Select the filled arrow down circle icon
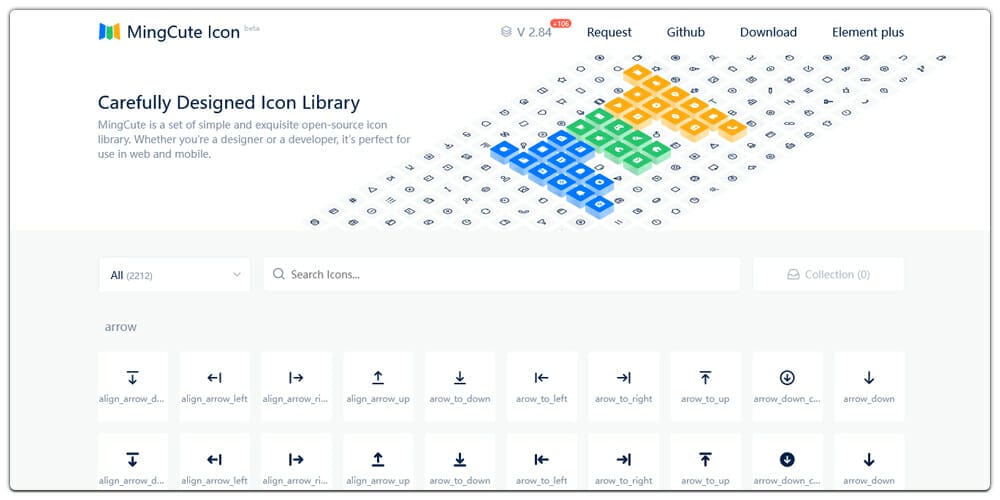The height and width of the screenshot is (500, 1000). click(787, 460)
